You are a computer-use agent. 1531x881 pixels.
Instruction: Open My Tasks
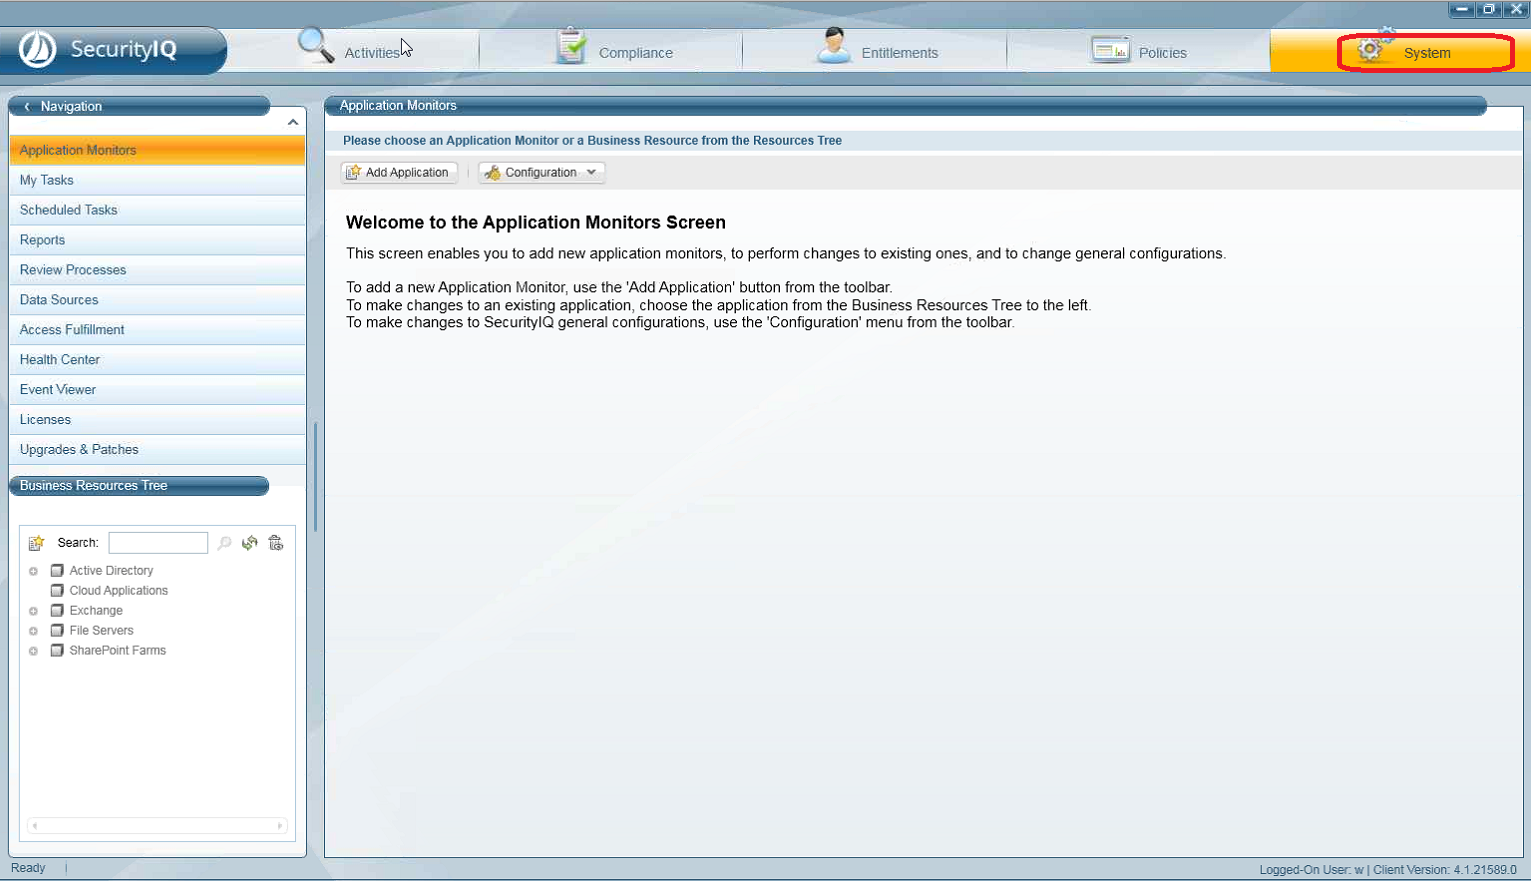(x=158, y=180)
